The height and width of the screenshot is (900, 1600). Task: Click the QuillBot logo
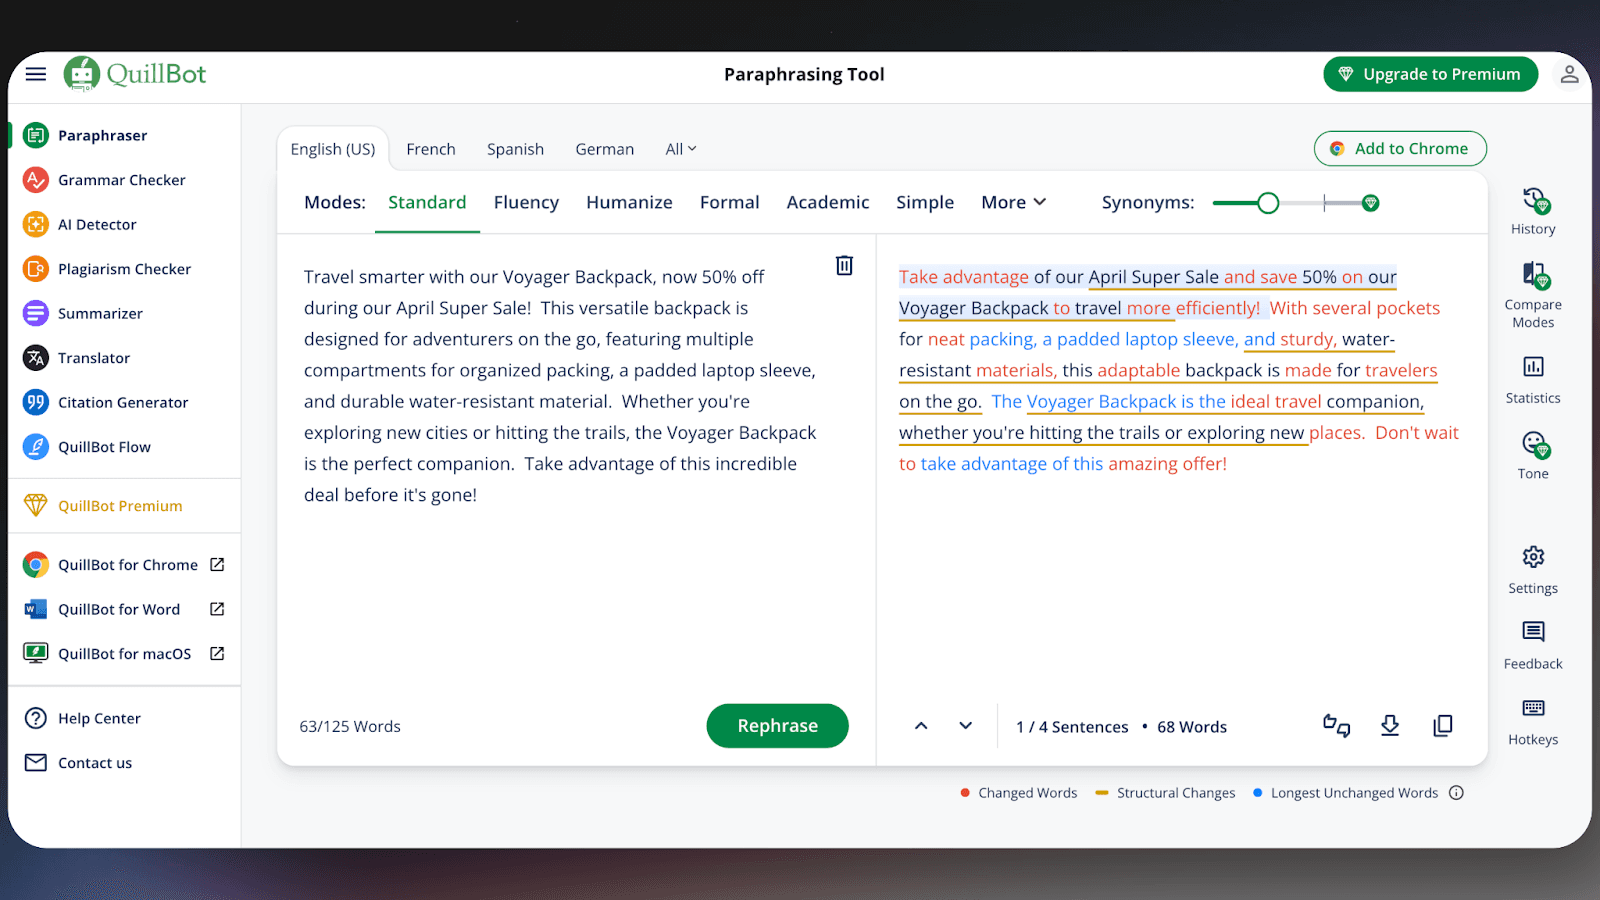135,74
